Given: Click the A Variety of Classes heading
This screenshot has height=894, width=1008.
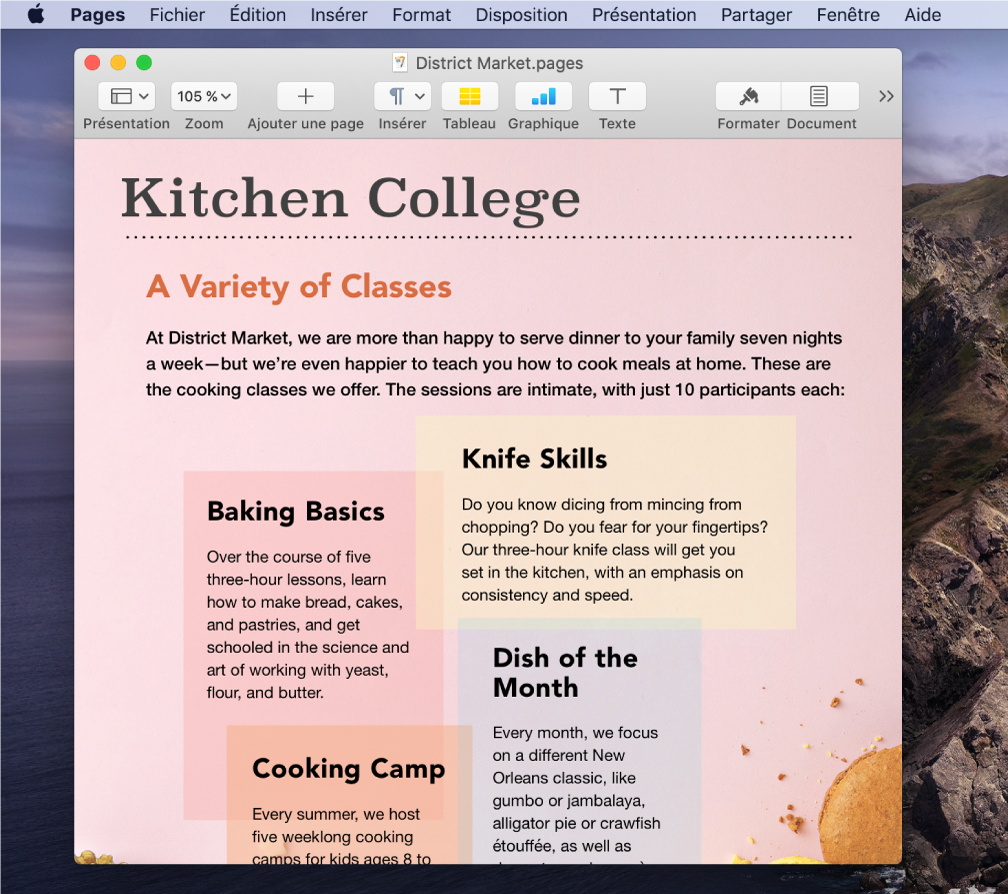Looking at the screenshot, I should pos(299,287).
